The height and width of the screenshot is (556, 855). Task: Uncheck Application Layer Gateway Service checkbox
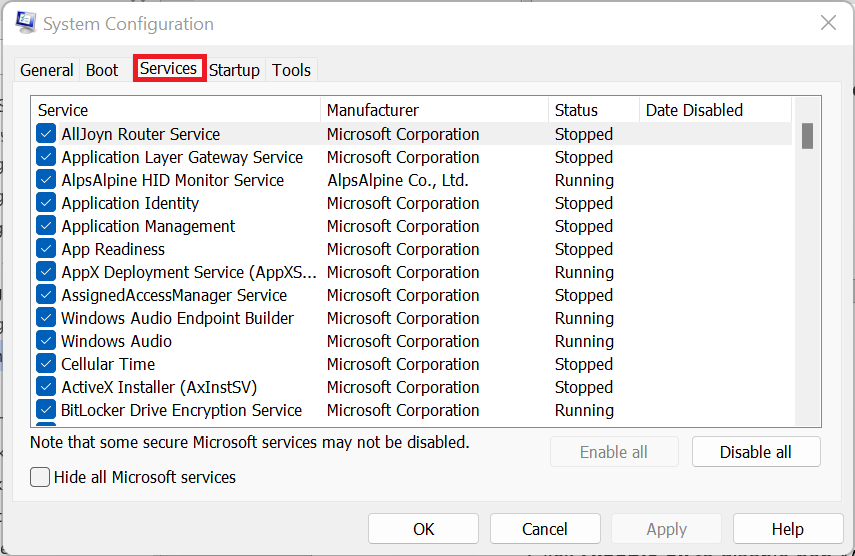[x=46, y=157]
